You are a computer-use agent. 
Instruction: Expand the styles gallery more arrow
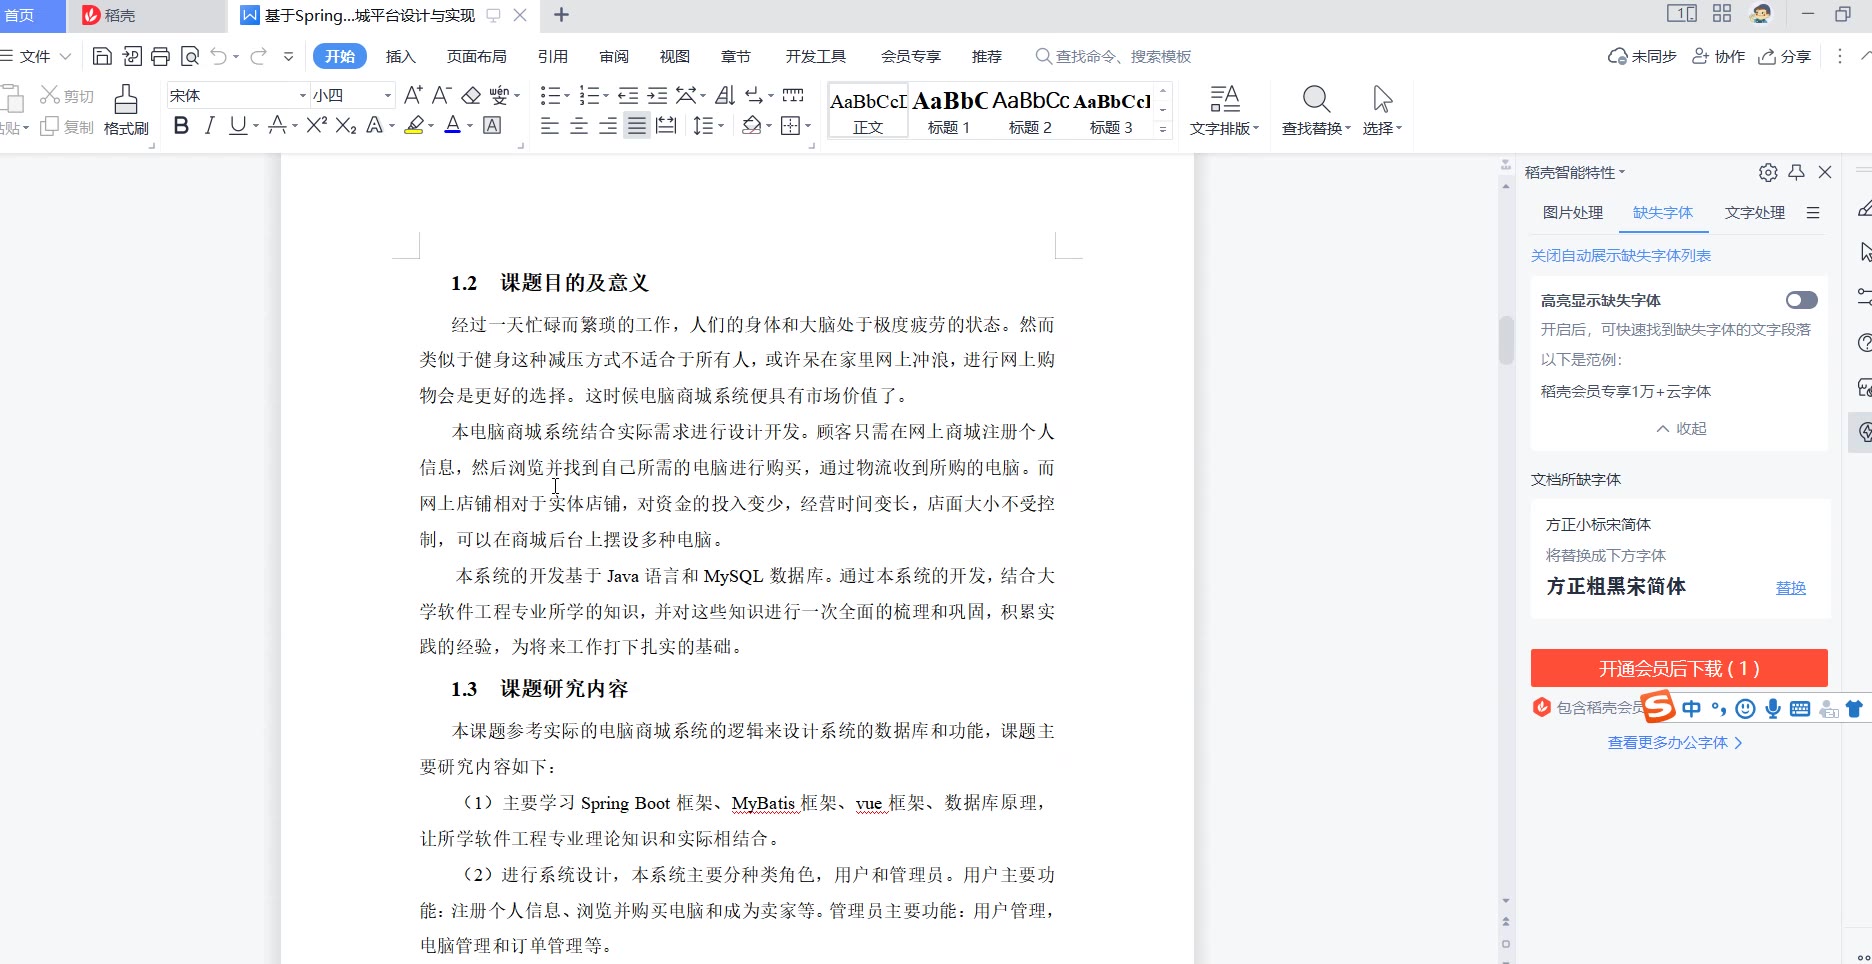(x=1162, y=129)
